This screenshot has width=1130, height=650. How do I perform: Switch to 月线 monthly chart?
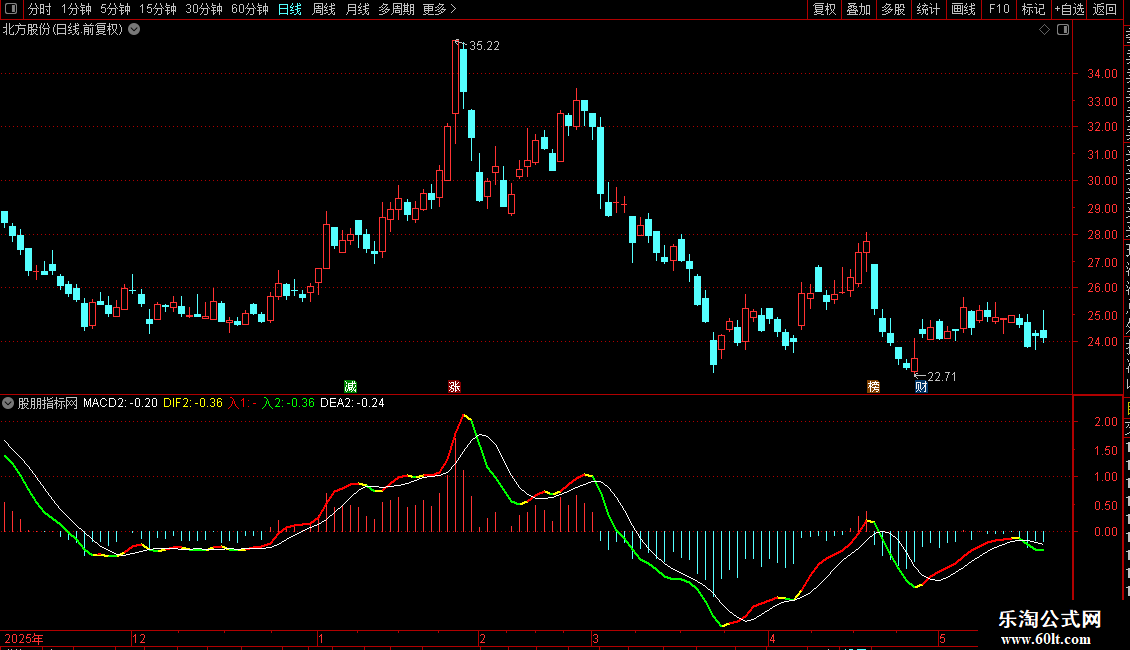click(x=357, y=9)
